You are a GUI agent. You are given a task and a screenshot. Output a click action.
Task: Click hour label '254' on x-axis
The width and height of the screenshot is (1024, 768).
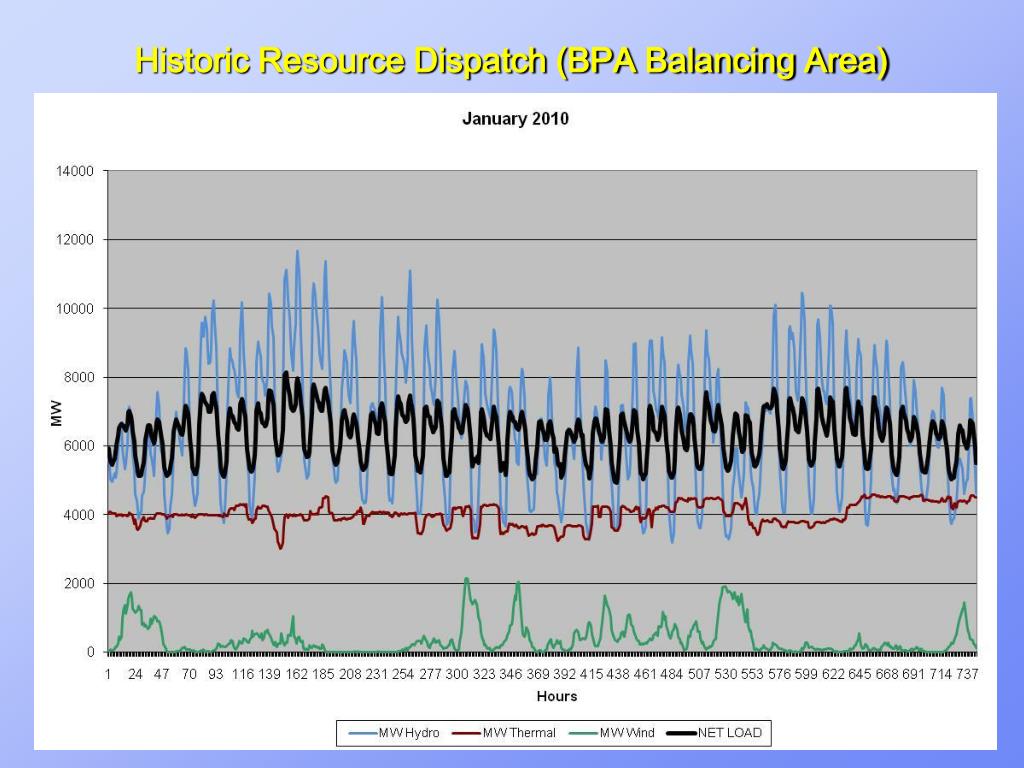pyautogui.click(x=404, y=674)
